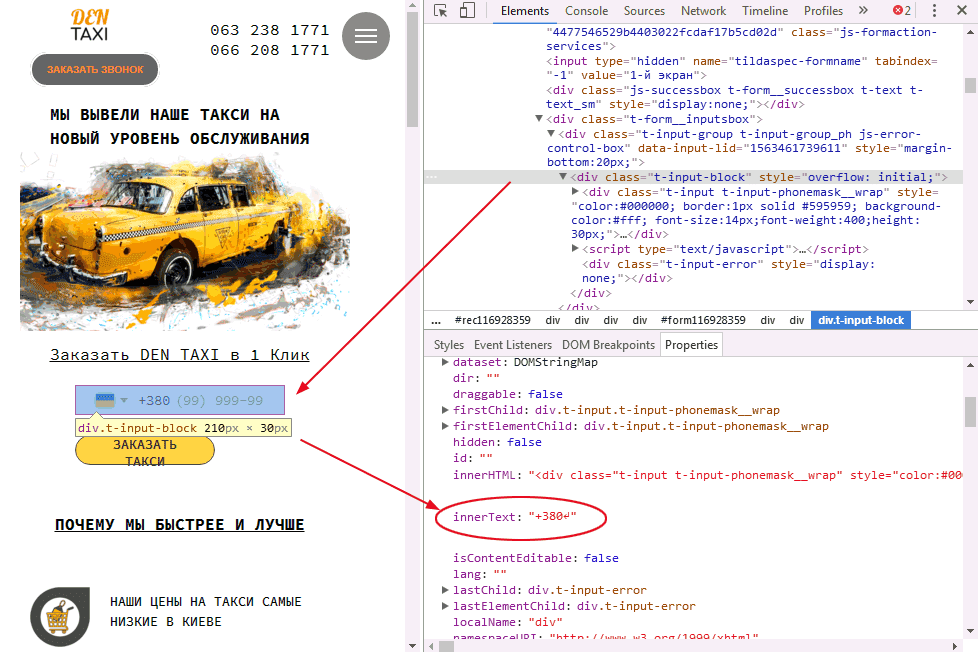This screenshot has height=652, width=978.
Task: Collapse the t-input-block div in the DOM tree
Action: 563,177
